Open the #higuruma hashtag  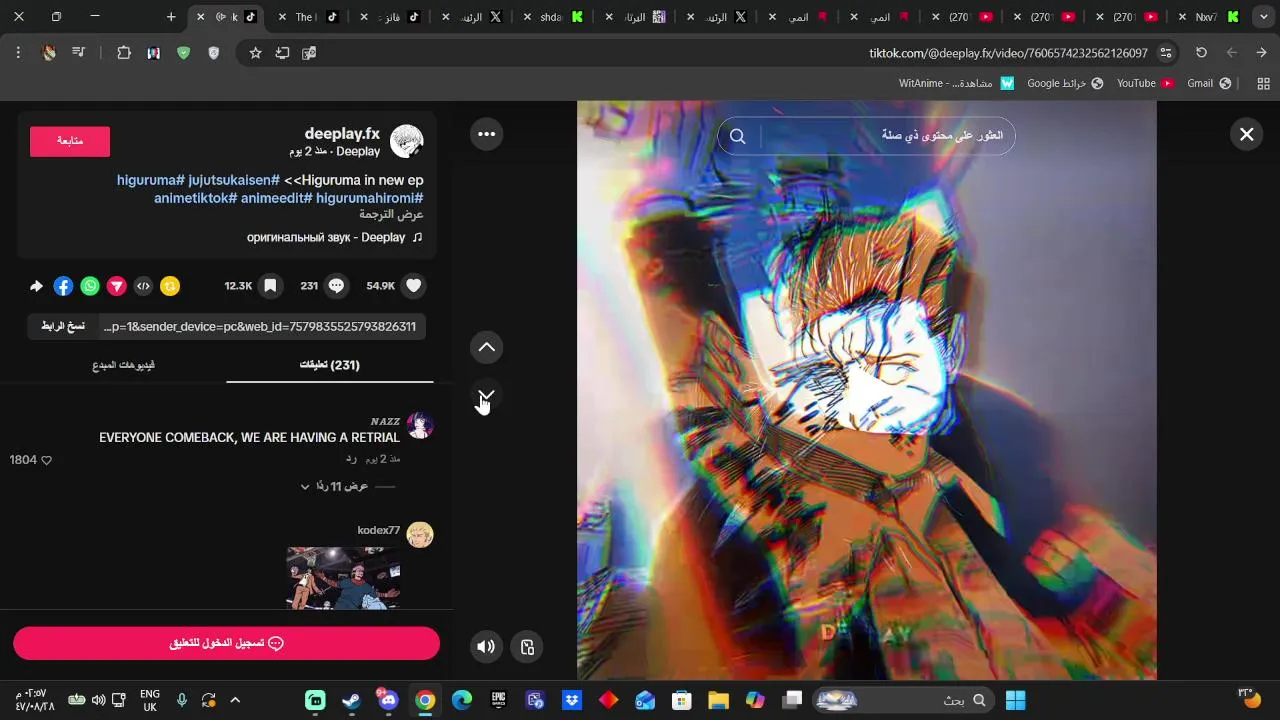pos(151,180)
